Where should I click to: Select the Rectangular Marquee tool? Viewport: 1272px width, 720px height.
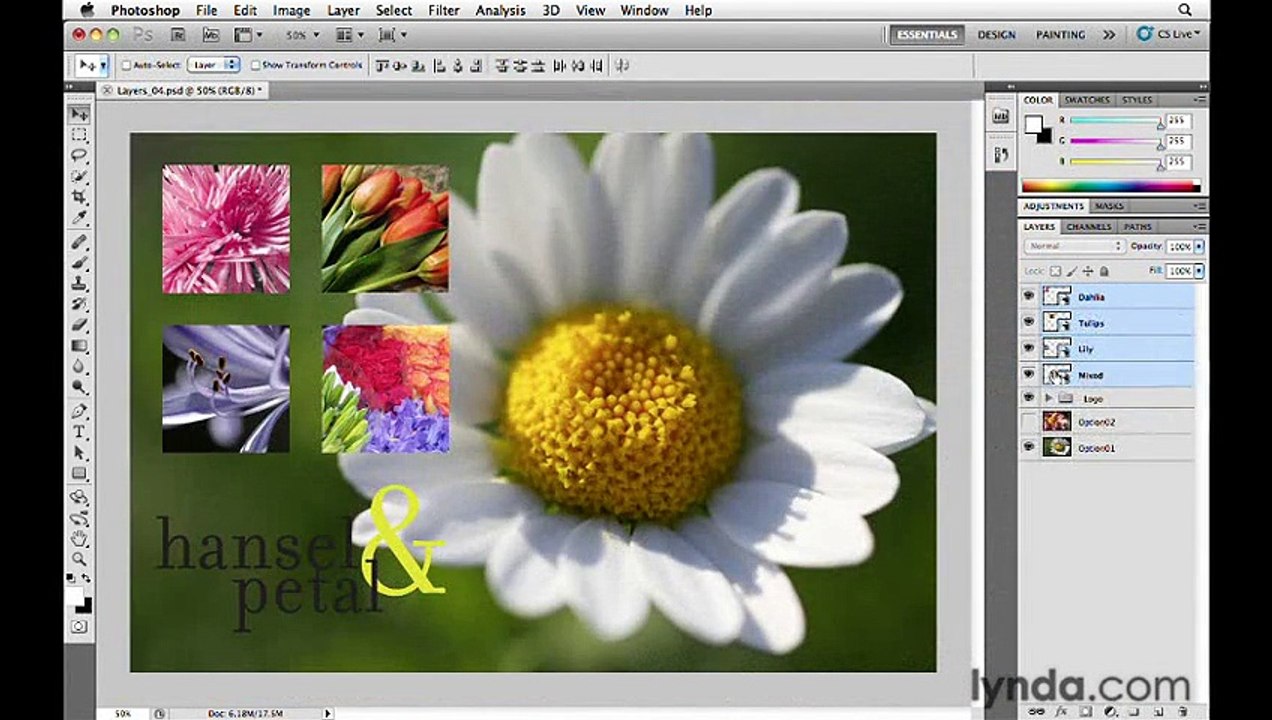tap(79, 135)
